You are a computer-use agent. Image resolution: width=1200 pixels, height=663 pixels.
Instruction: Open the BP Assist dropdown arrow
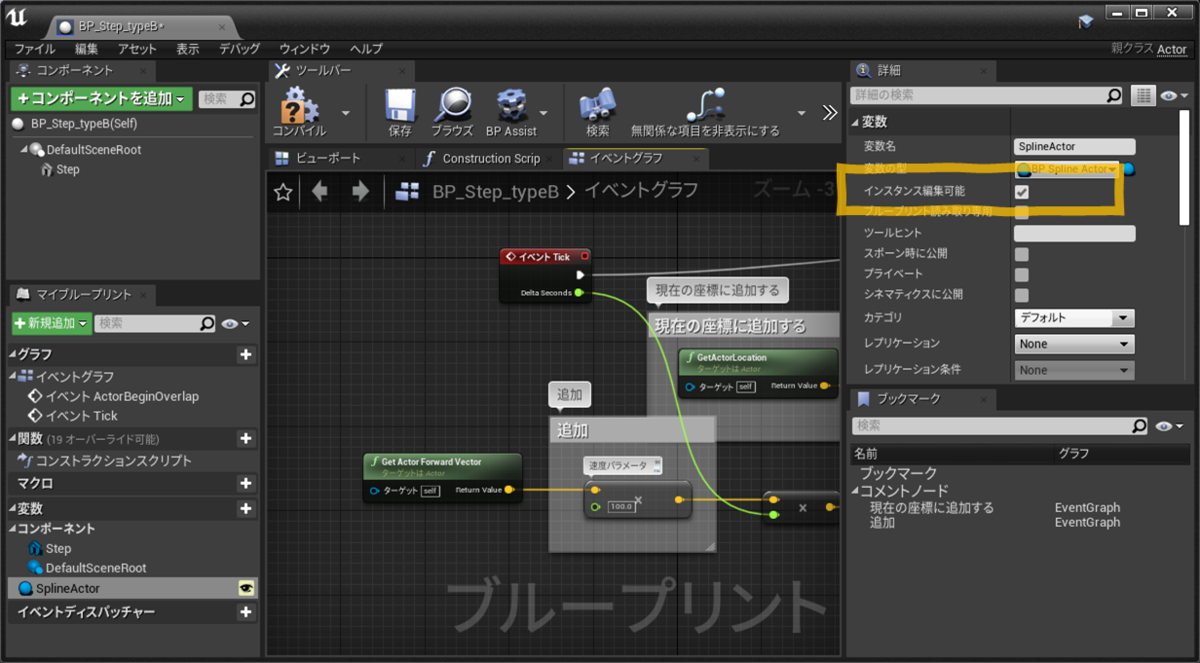tap(544, 113)
